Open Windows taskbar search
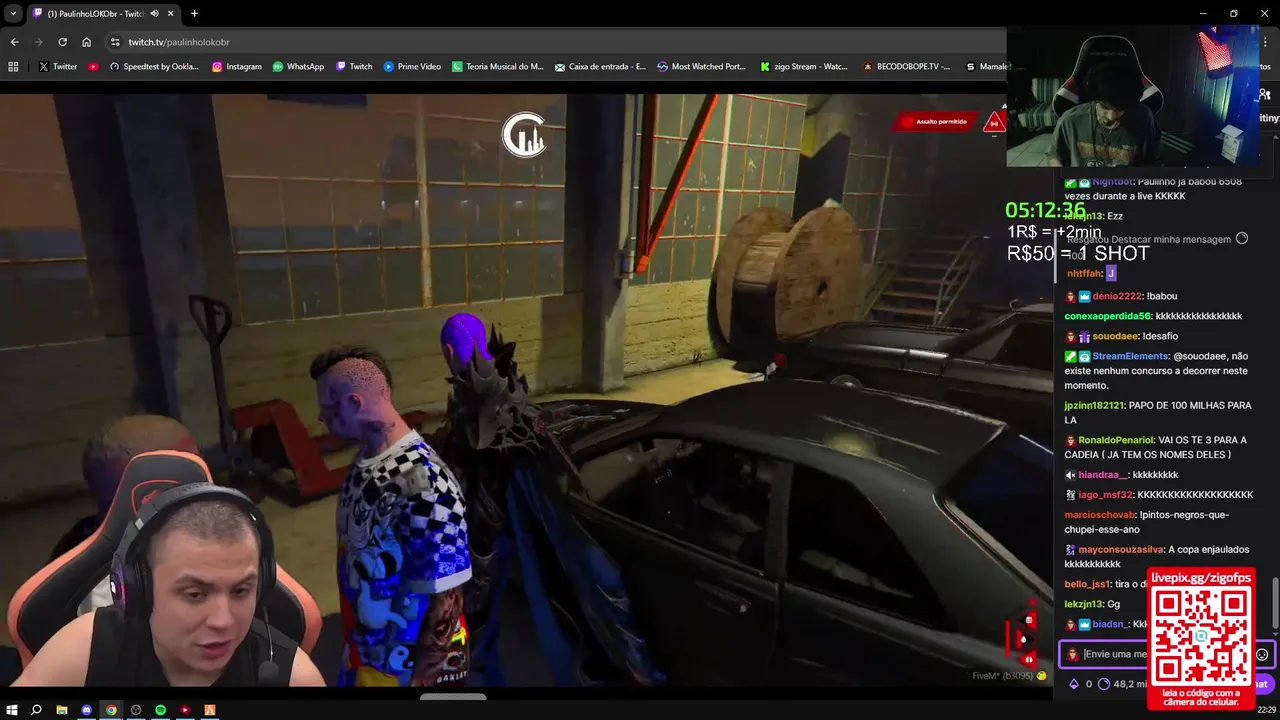Screen dimensions: 1280x720 click(x=36, y=710)
